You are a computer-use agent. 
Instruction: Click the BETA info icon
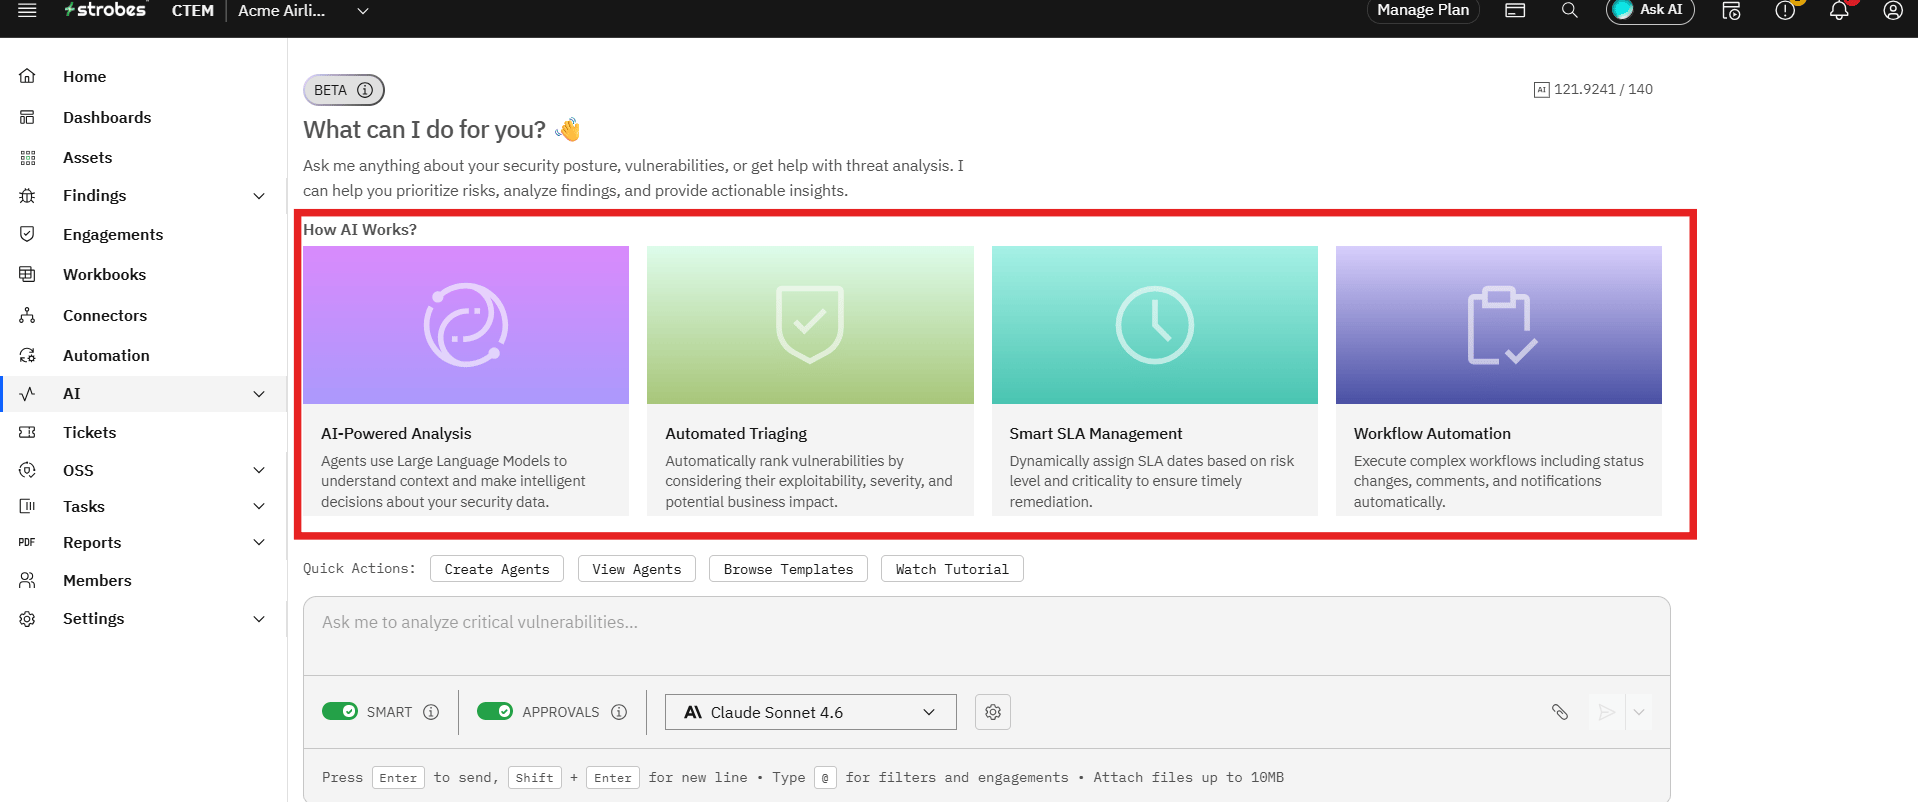[365, 90]
